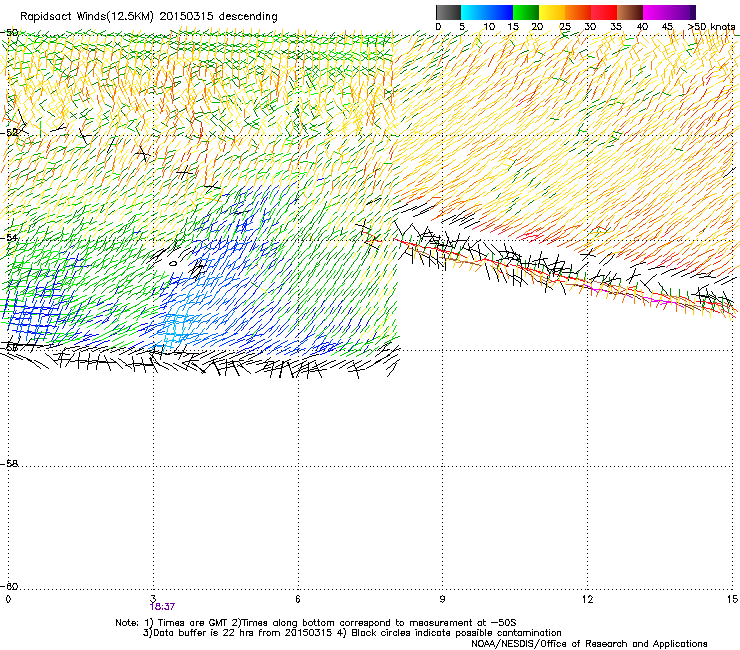740x650 pixels.
Task: Click the blue 10-15 knots legend color
Action: [x=500, y=12]
